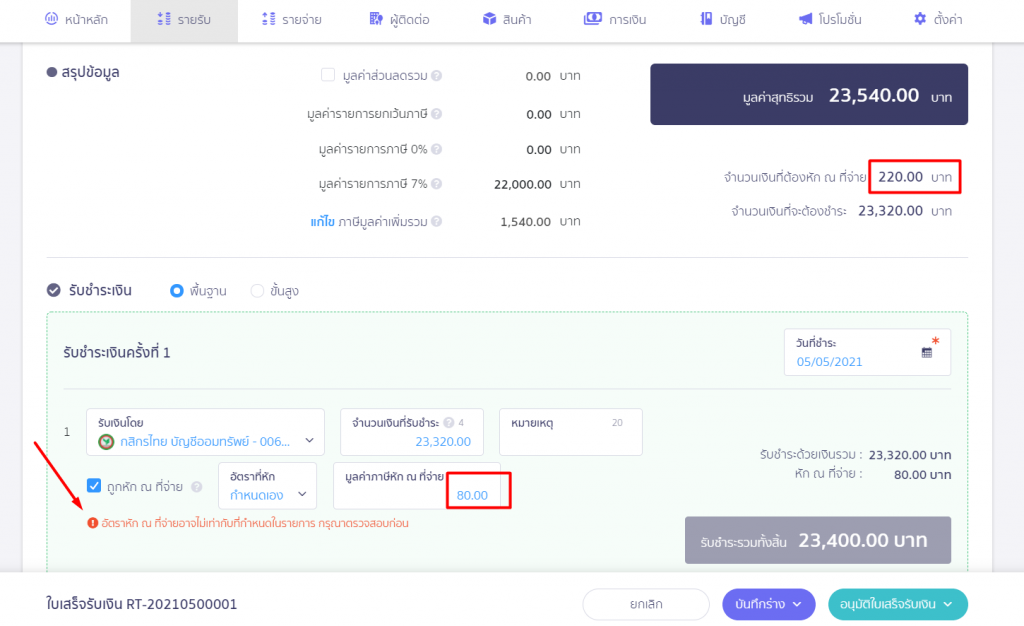
Task: Open the calendar icon for วันที่ชำระ
Action: click(x=927, y=352)
